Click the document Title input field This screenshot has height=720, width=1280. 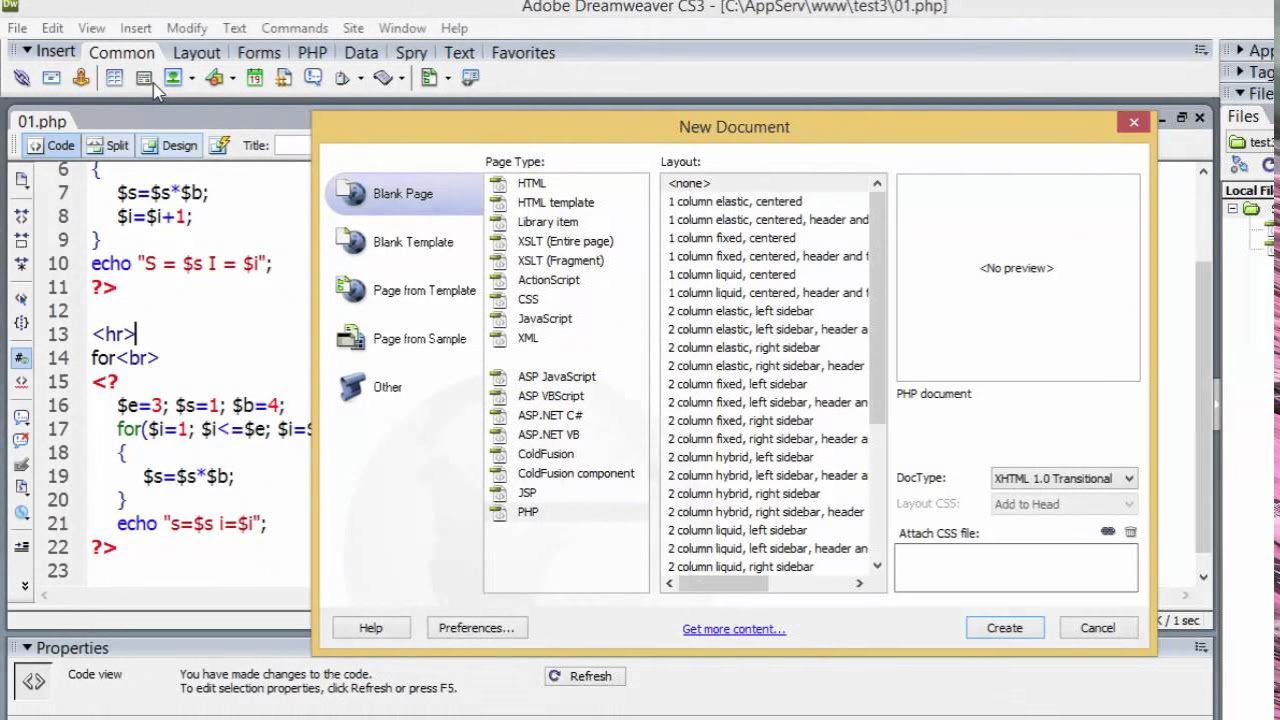(x=293, y=145)
